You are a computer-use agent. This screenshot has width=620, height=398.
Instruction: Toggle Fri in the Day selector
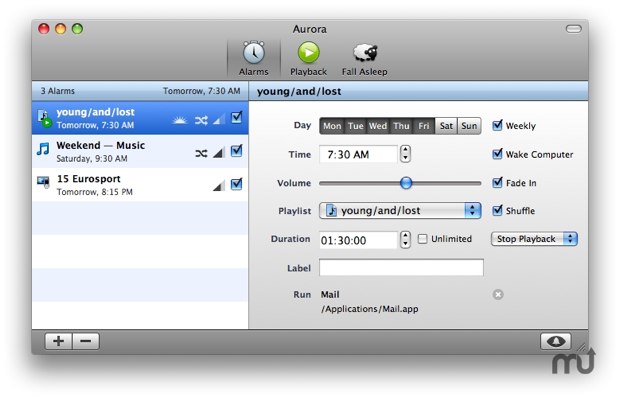(424, 126)
